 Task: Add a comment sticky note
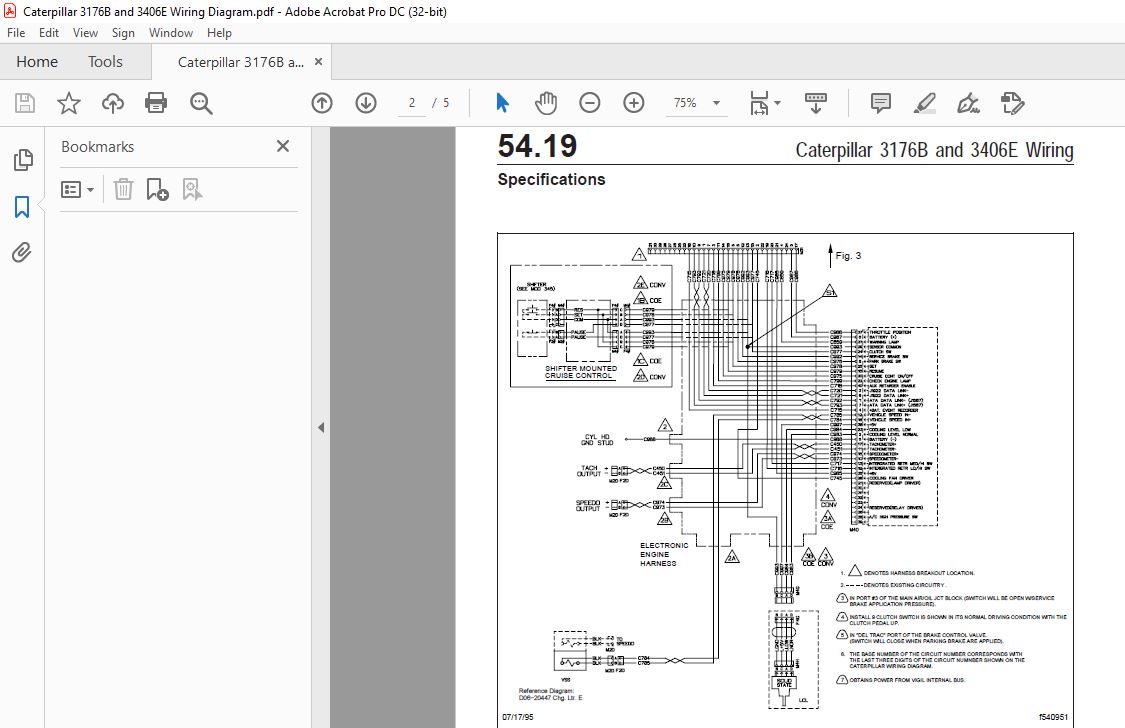[881, 103]
